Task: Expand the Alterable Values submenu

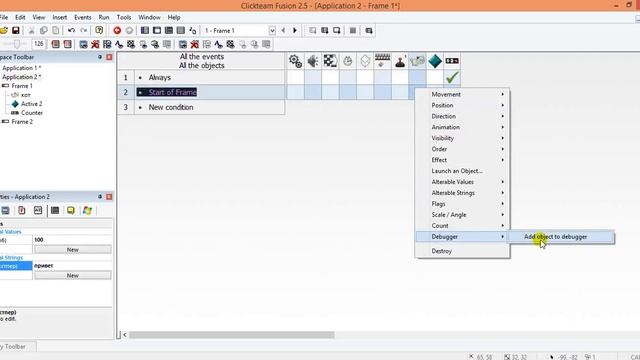Action: tap(462, 182)
